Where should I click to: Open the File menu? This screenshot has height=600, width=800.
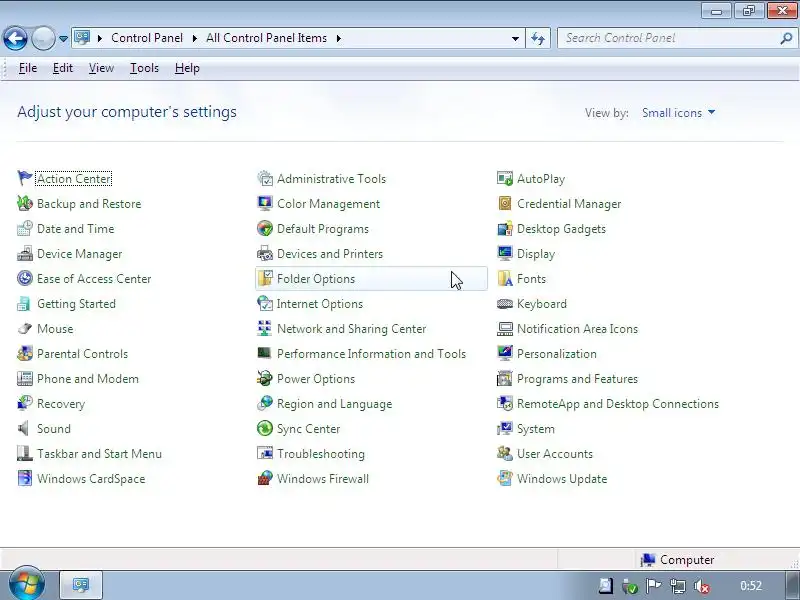(x=28, y=68)
